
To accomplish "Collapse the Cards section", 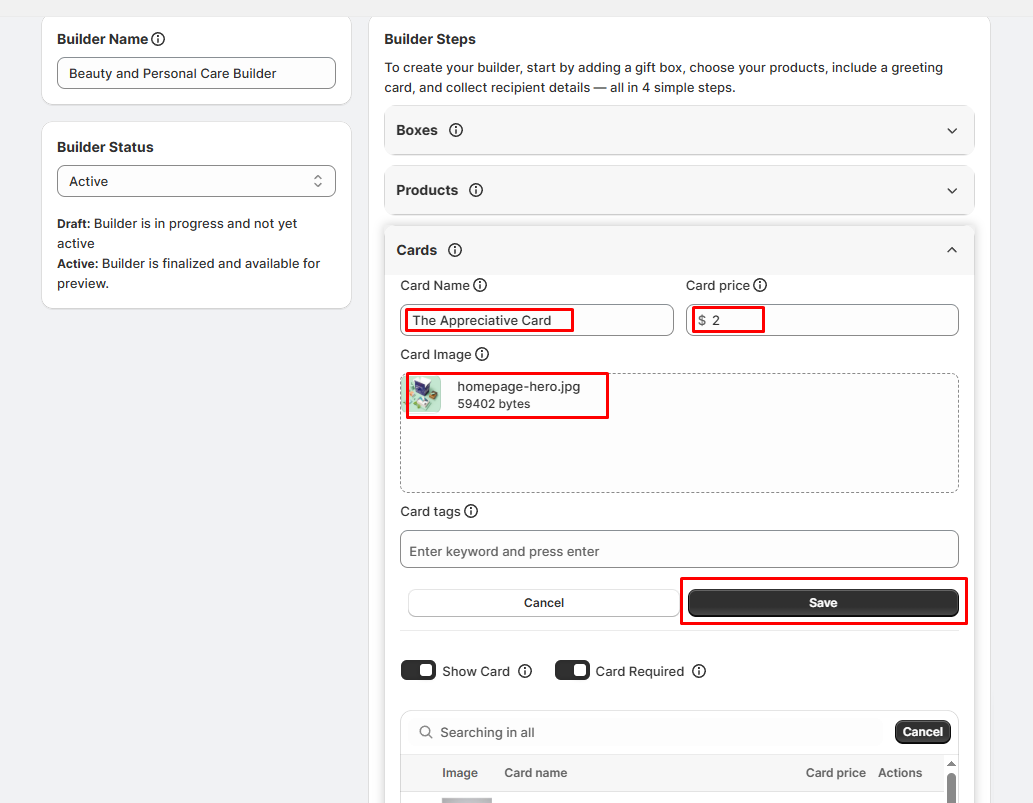I will click(952, 251).
